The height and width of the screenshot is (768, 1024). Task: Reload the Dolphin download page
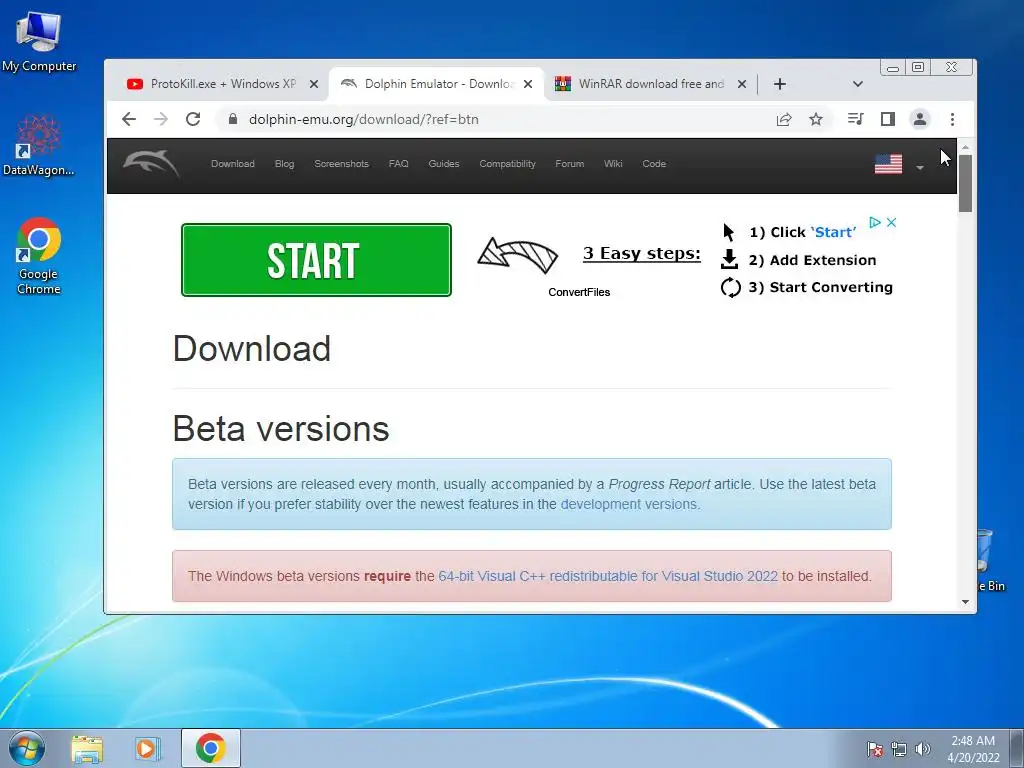click(x=193, y=119)
